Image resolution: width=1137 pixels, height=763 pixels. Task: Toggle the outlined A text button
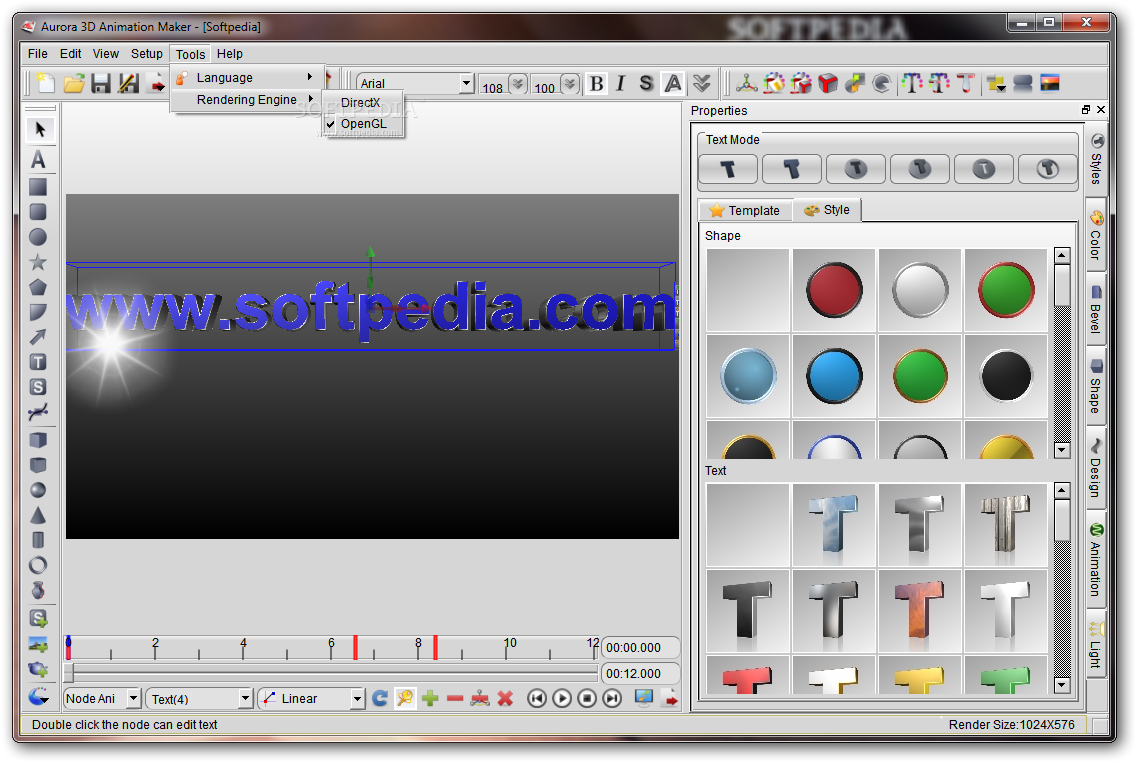(x=673, y=83)
